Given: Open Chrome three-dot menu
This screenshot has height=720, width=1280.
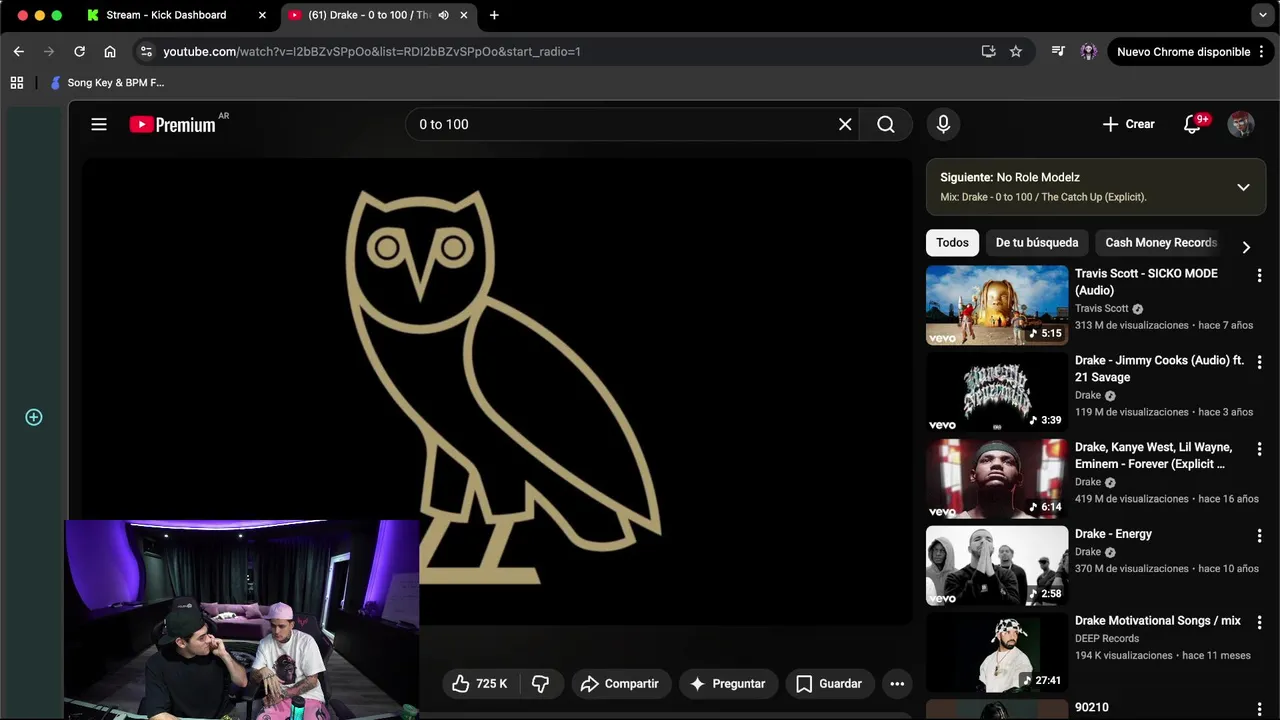Looking at the screenshot, I should pos(1264,51).
